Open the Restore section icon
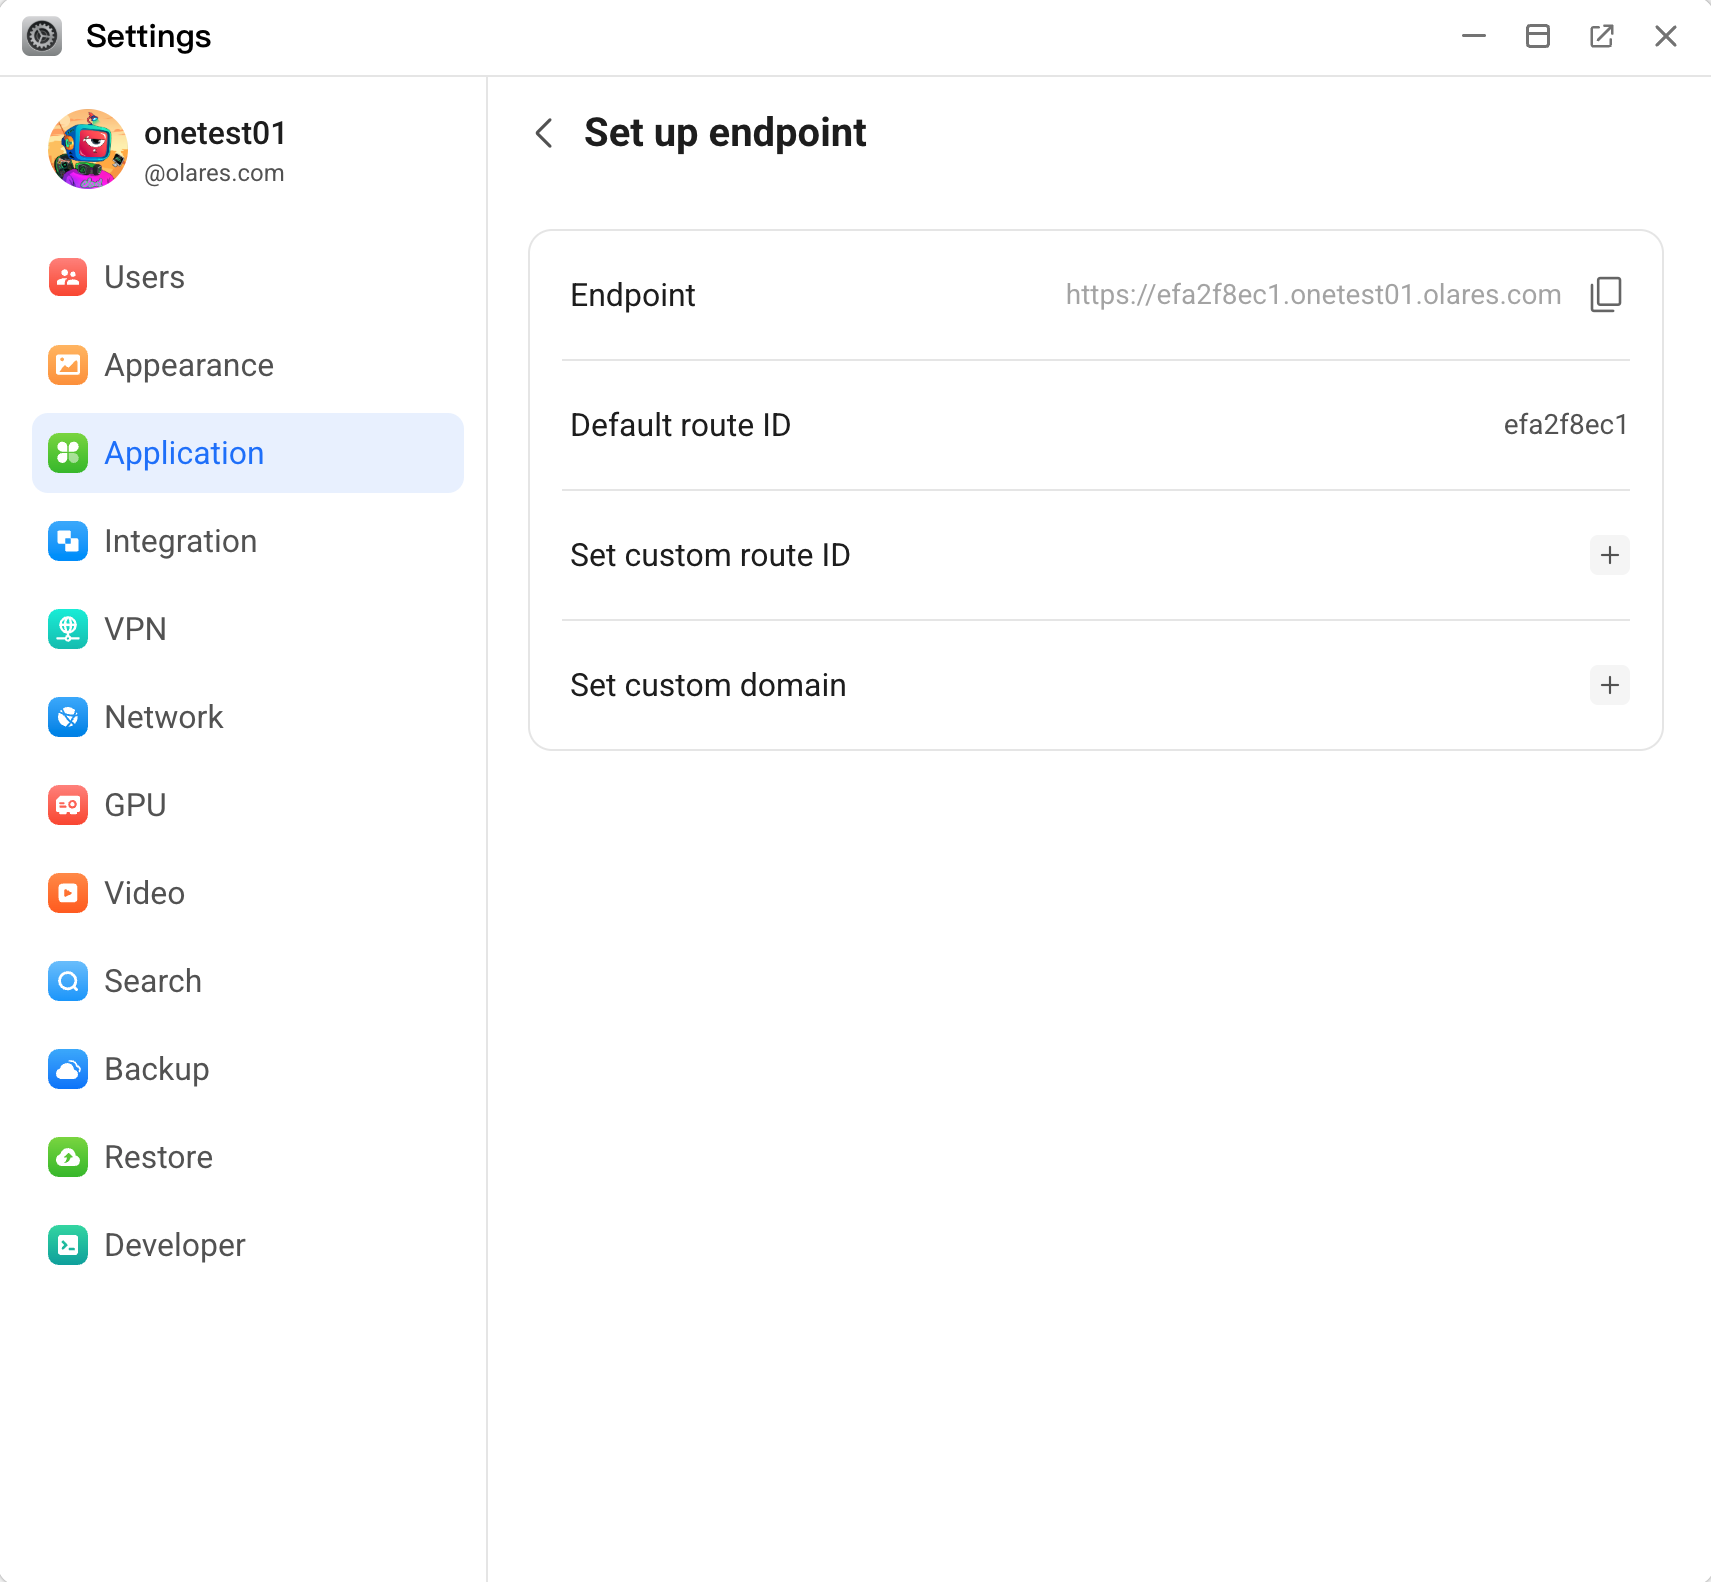The height and width of the screenshot is (1582, 1711). (66, 1157)
